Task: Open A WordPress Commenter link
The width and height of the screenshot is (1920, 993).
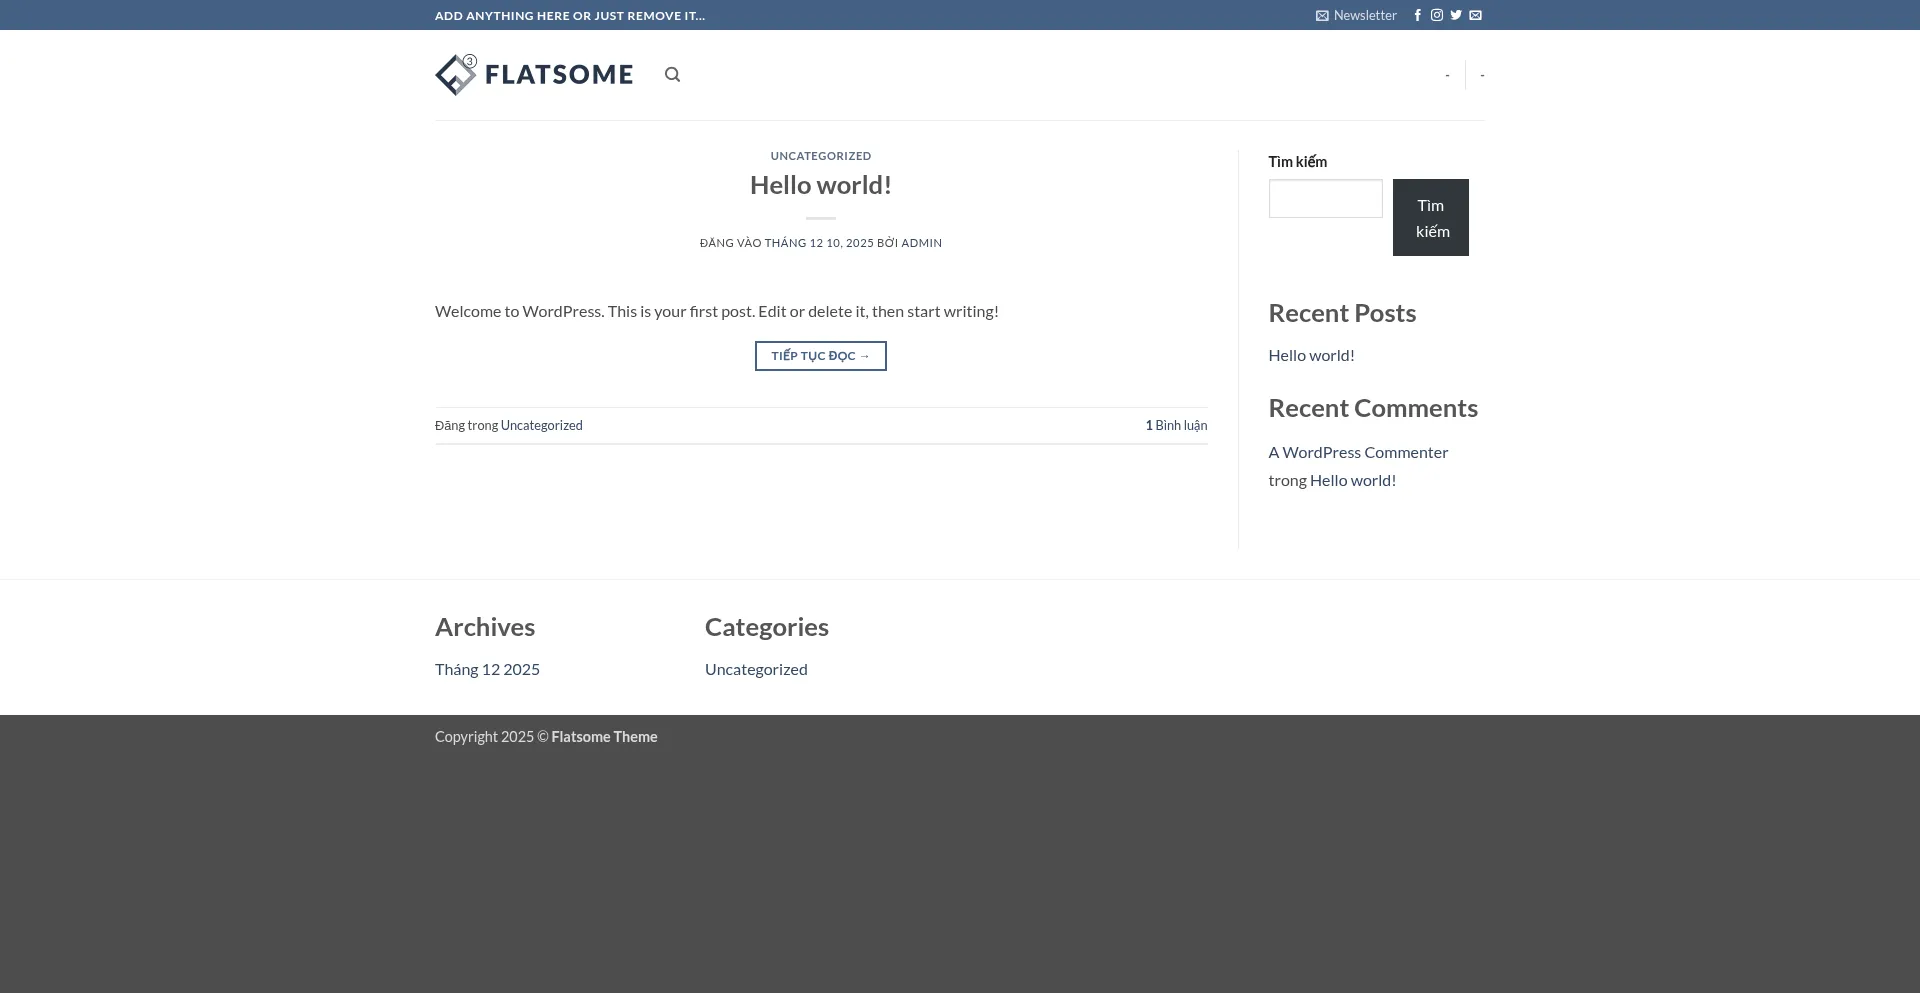Action: point(1357,452)
